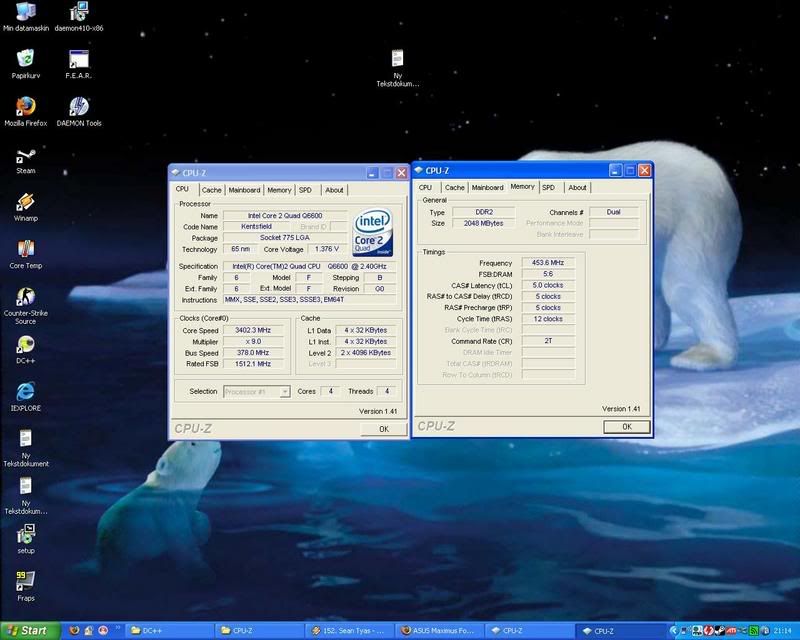Launch the Counter-Strike Source shortcut
This screenshot has height=640, width=800.
pos(26,305)
